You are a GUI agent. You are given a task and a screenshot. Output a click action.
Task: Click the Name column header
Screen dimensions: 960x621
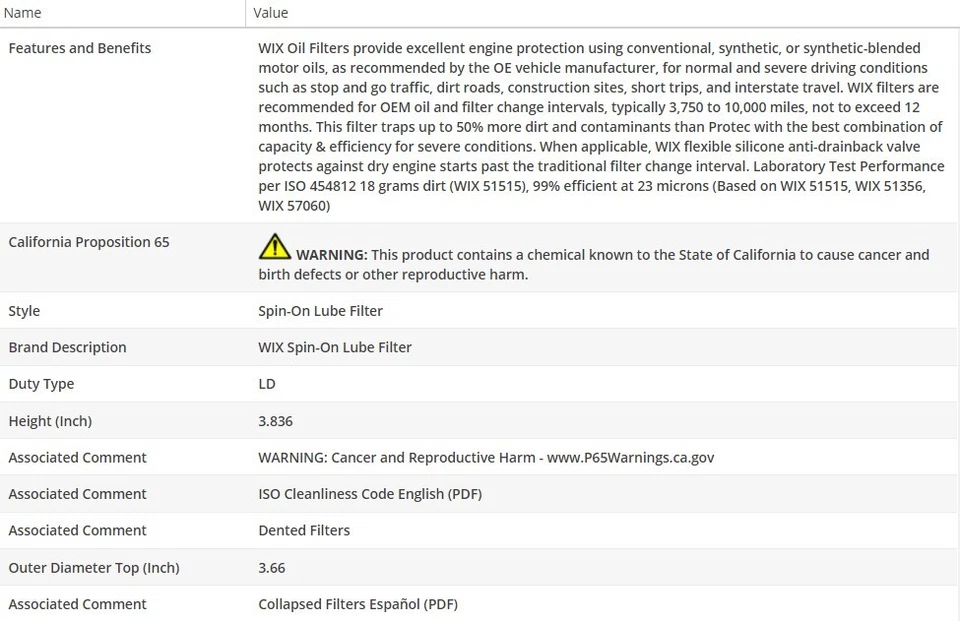[22, 13]
